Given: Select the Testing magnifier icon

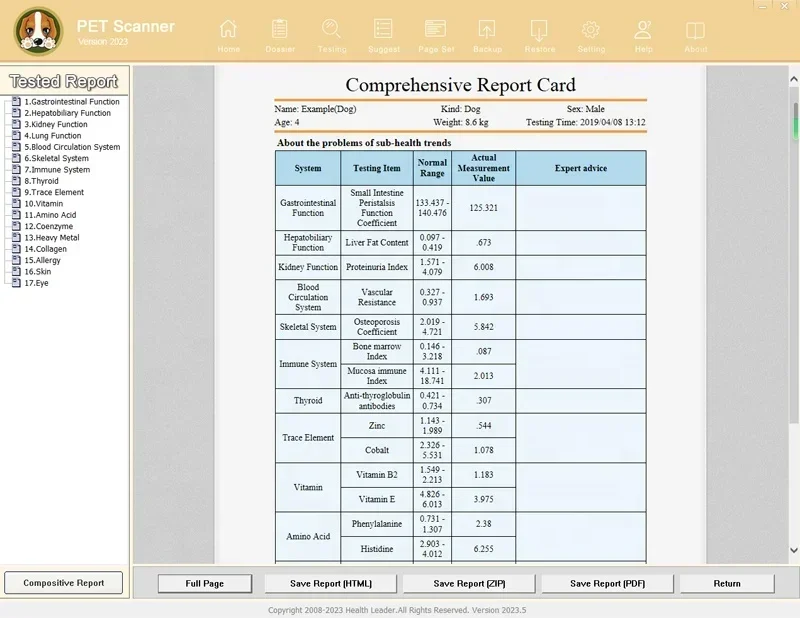Looking at the screenshot, I should pyautogui.click(x=332, y=30).
